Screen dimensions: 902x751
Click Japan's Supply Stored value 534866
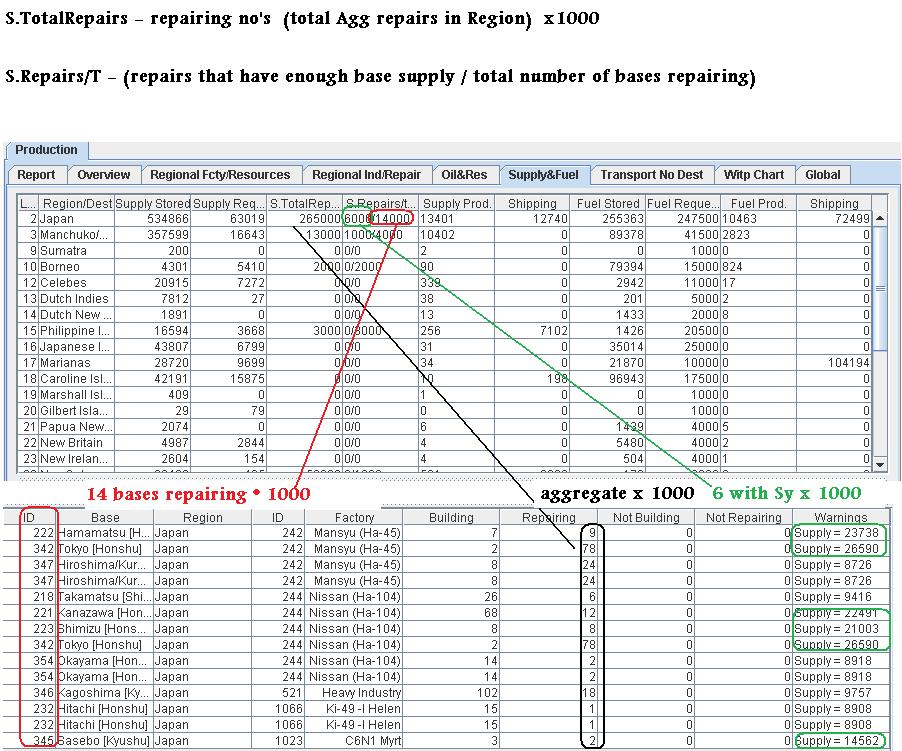(x=167, y=219)
